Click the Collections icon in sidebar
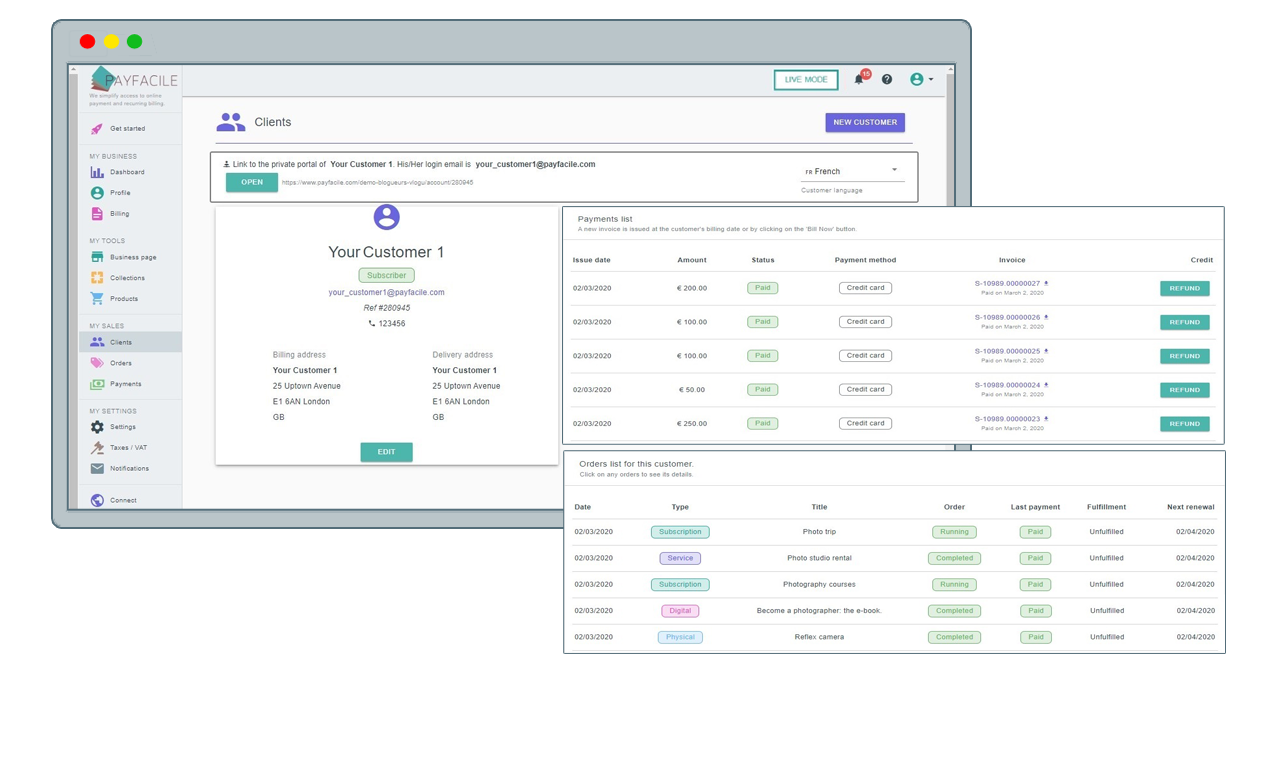Image resolution: width=1280 pixels, height=763 pixels. point(97,278)
